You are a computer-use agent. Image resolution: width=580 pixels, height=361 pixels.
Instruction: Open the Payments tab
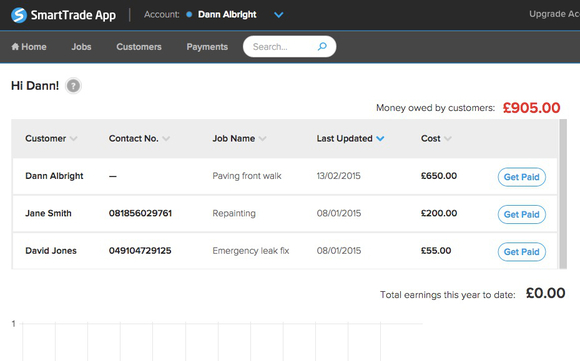[207, 47]
